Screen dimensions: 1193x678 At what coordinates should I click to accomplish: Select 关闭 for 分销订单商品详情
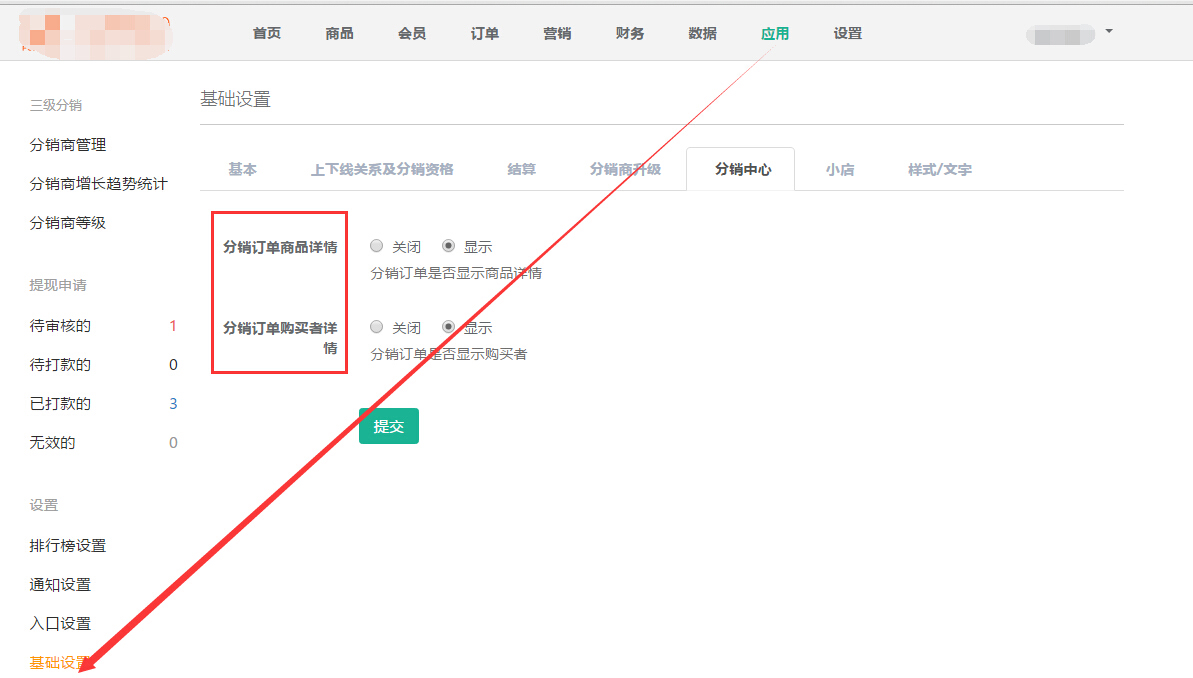[377, 246]
